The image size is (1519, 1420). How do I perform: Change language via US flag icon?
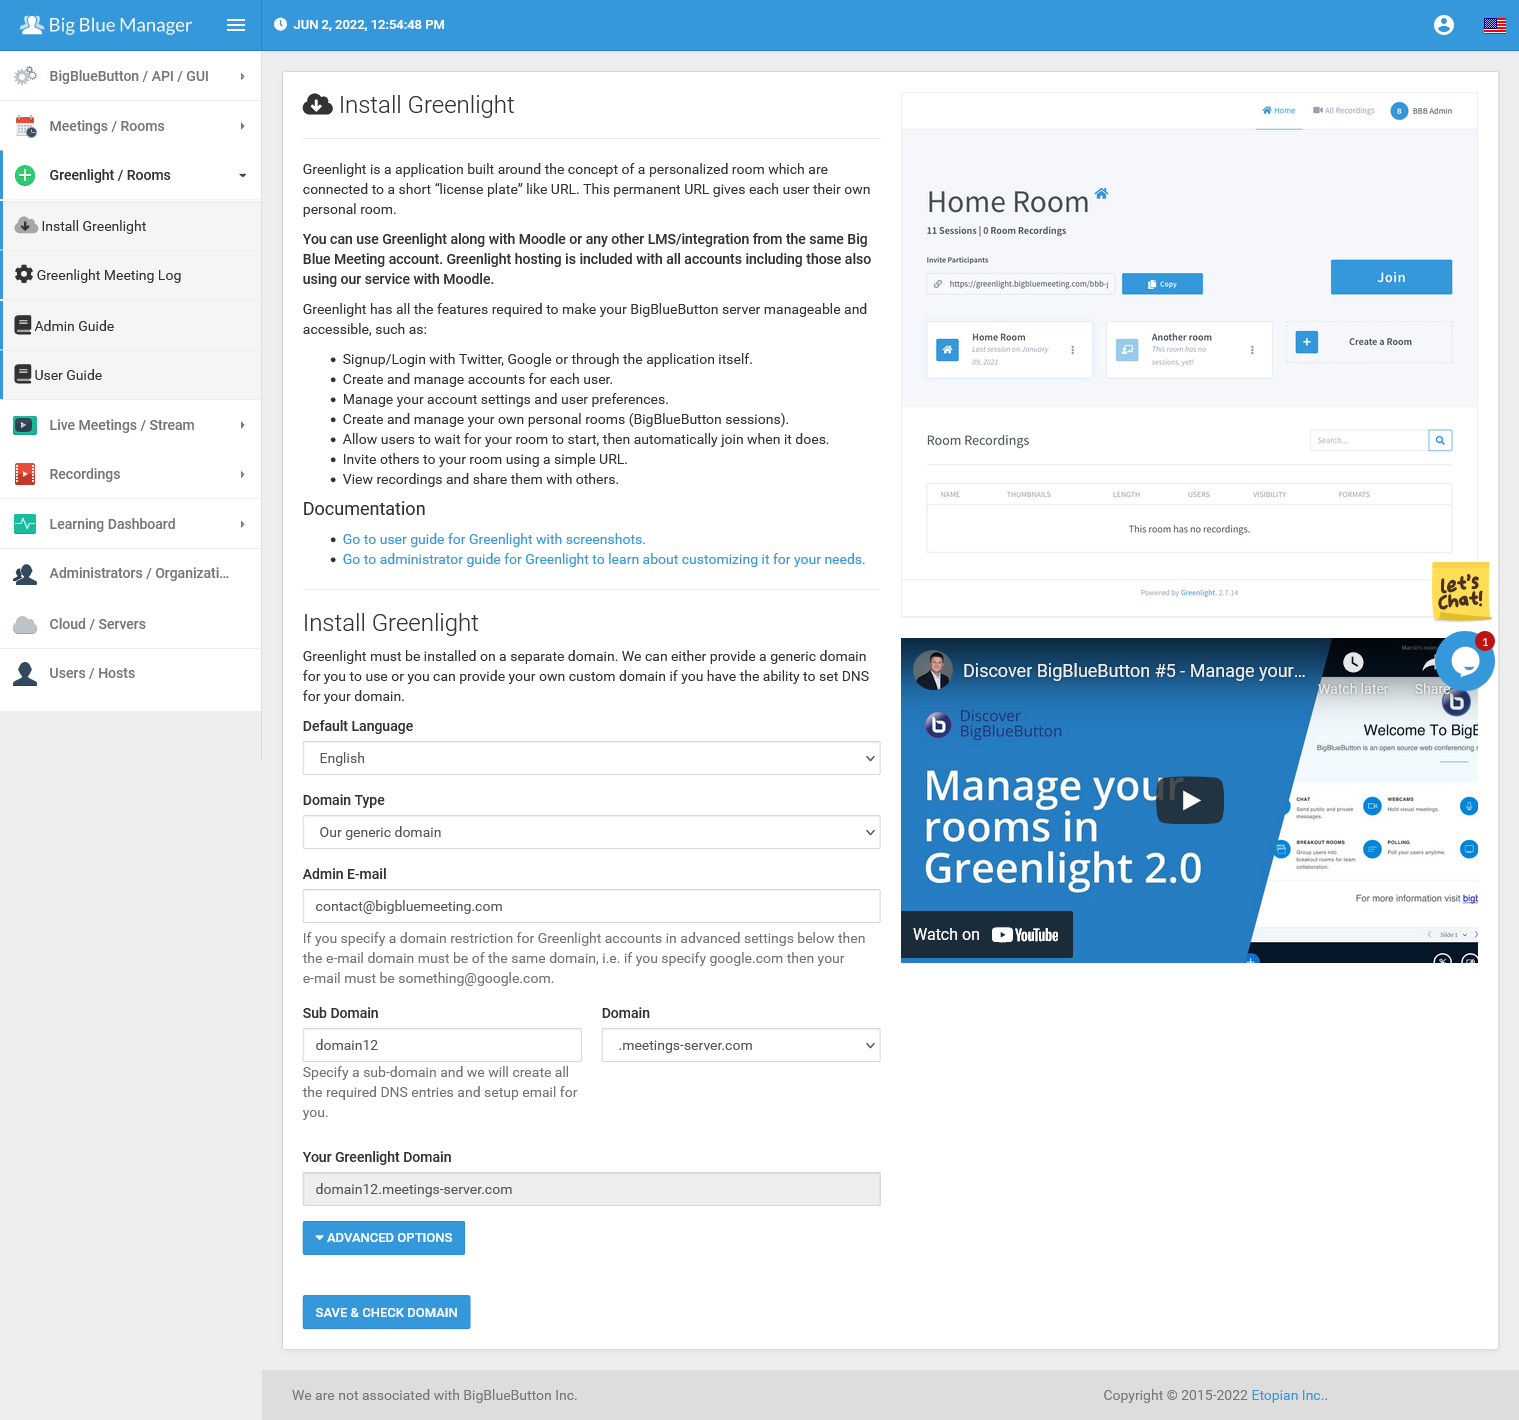click(1495, 25)
